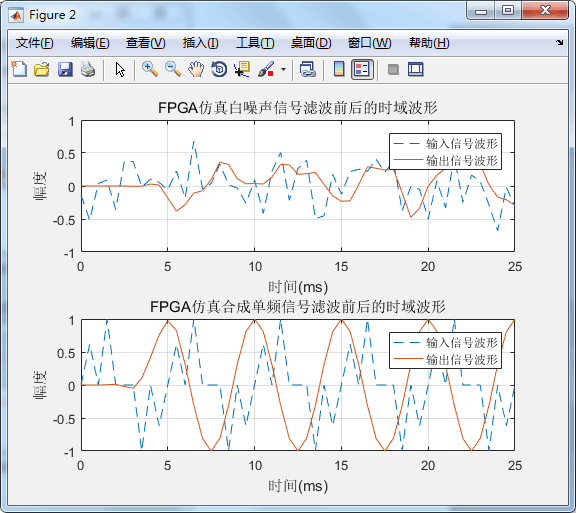Print the figure with printer icon
Viewport: 576px width, 513px height.
(88, 69)
